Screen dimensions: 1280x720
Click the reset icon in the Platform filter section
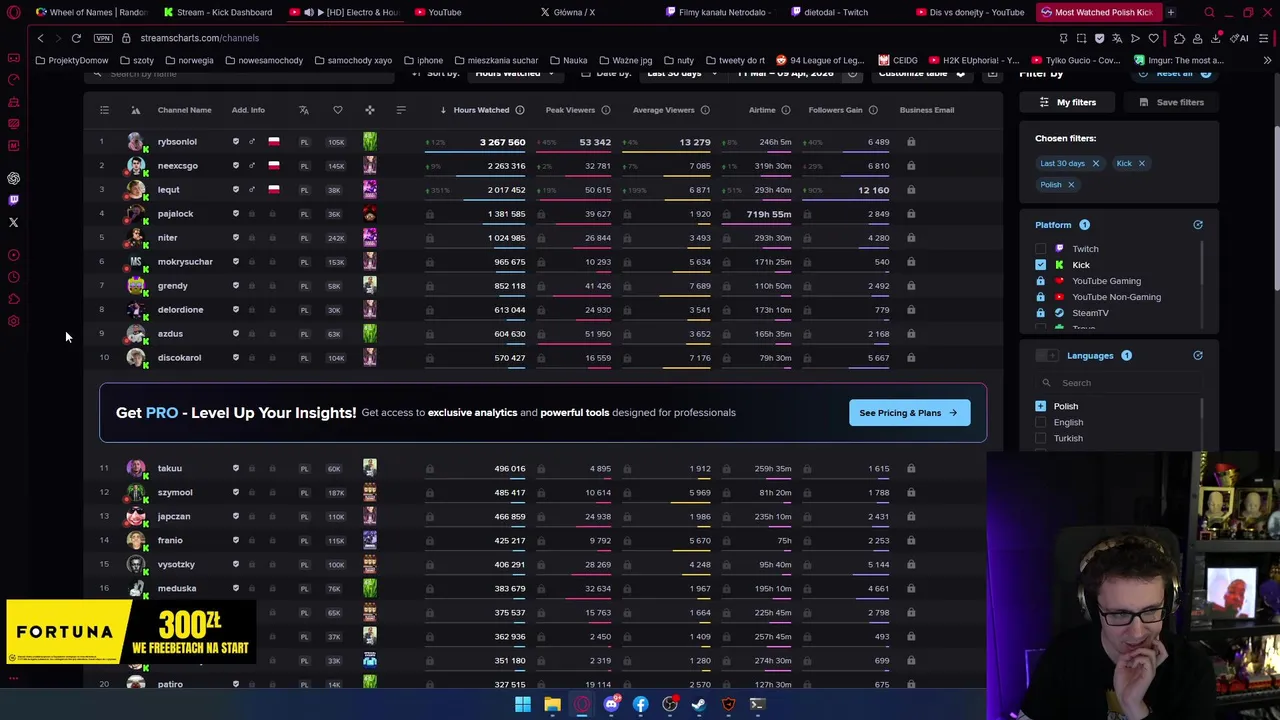point(1198,225)
